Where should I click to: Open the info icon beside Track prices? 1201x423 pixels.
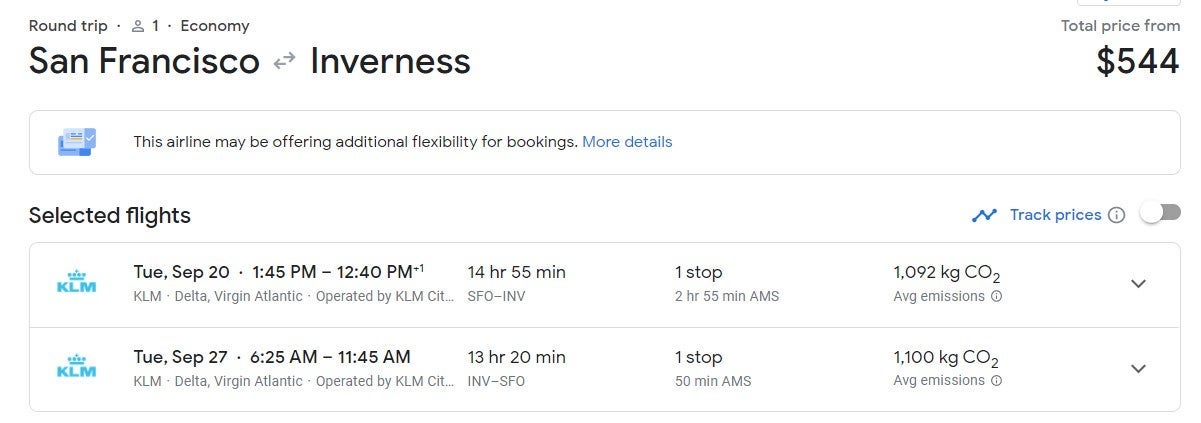click(1117, 215)
